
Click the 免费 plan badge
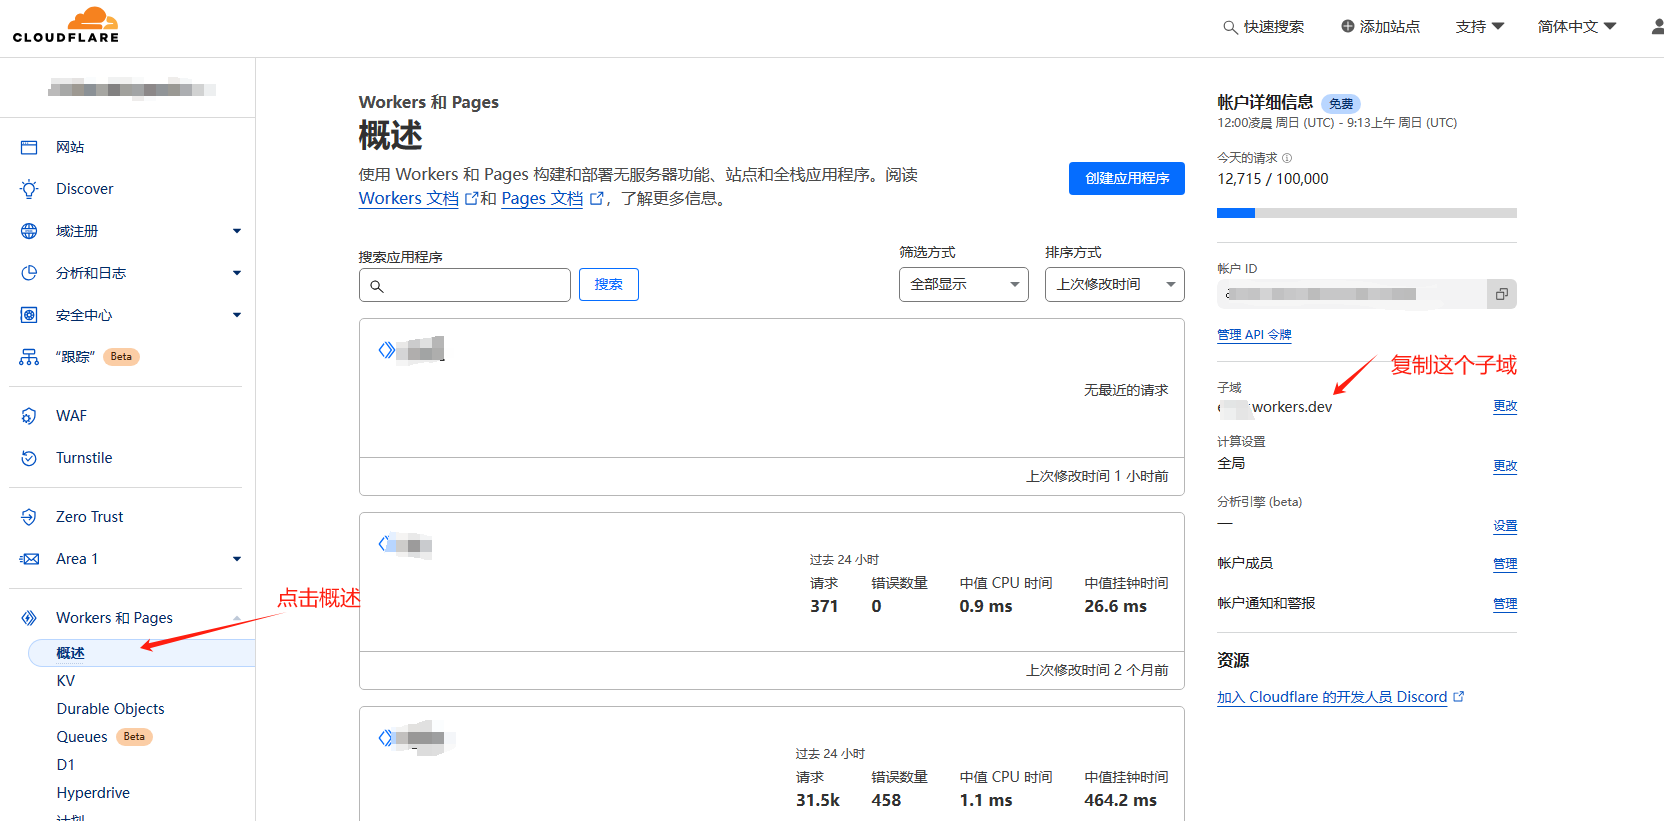pos(1341,104)
